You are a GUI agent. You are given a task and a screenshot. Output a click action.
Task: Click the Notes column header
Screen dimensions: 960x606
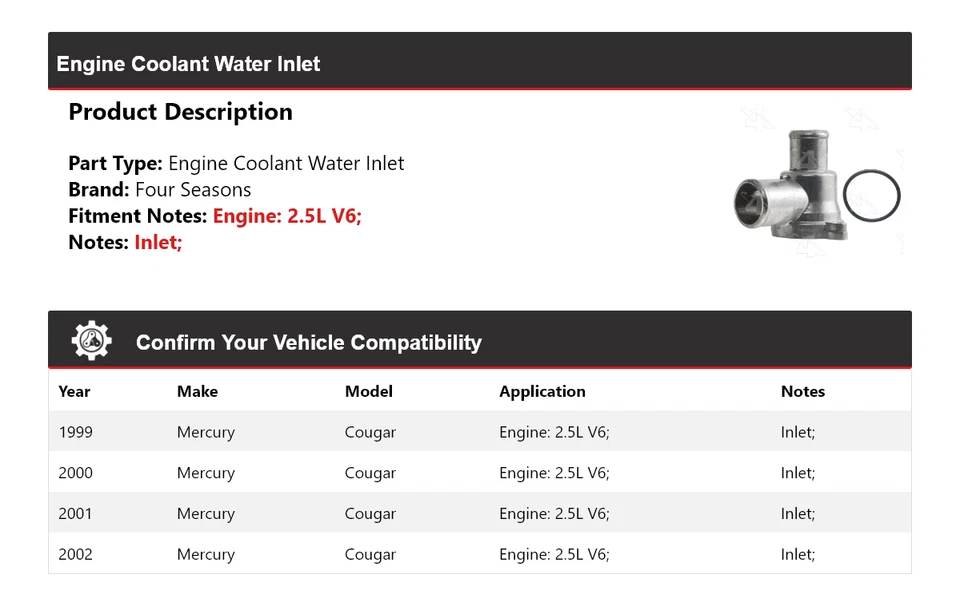pos(802,391)
